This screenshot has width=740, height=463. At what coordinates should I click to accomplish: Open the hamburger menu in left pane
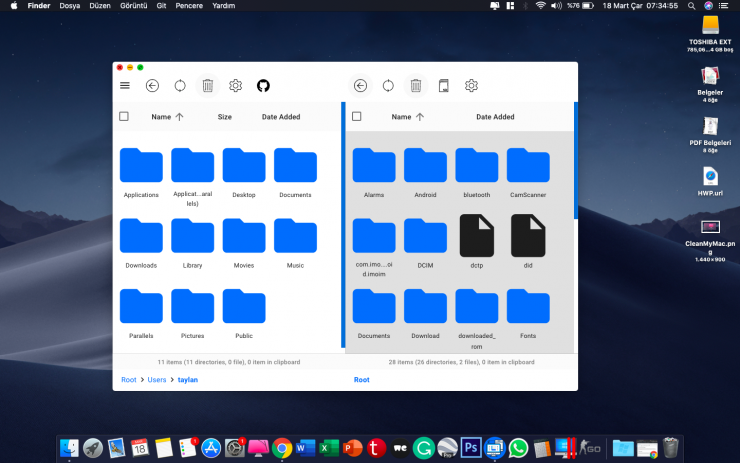(125, 85)
